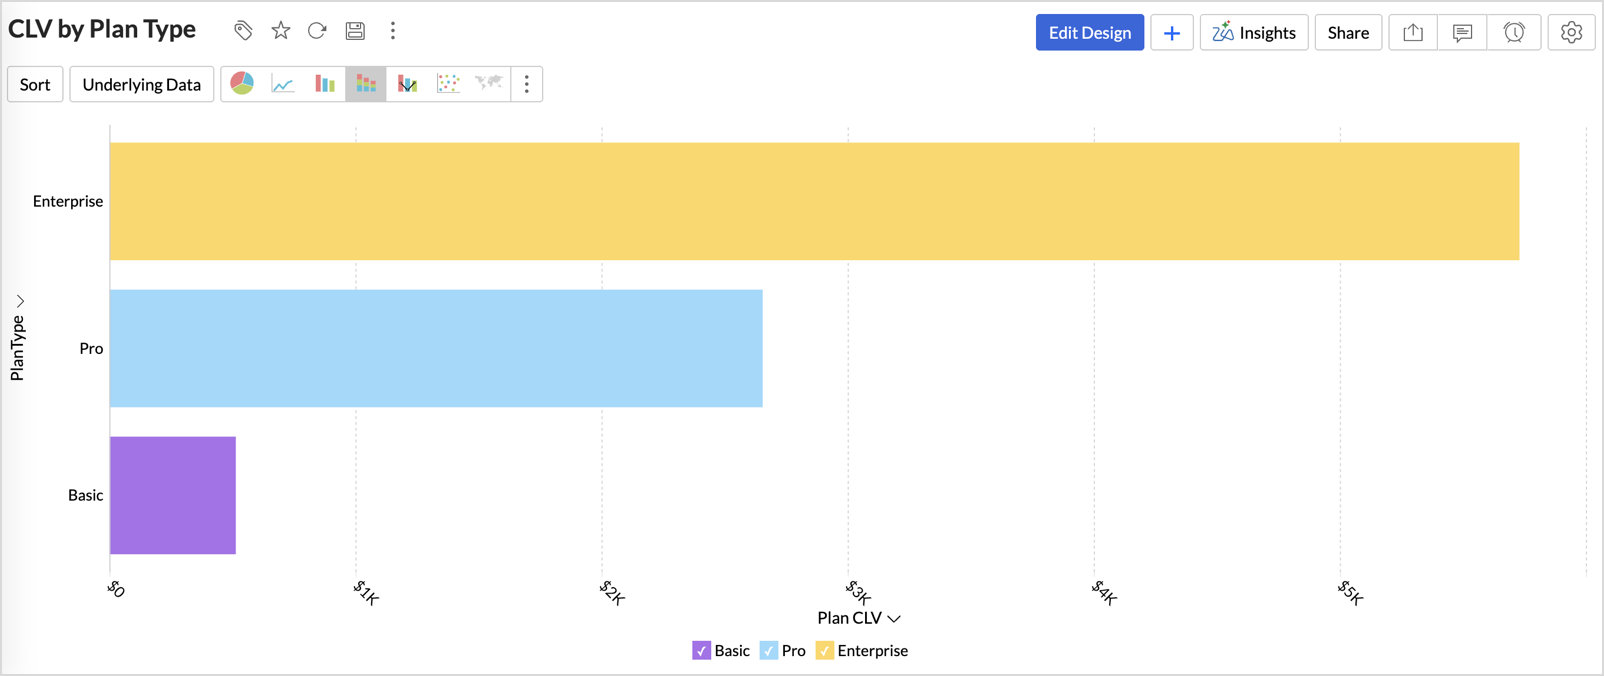This screenshot has height=676, width=1604.
Task: Mark report as favorite with the star
Action: click(281, 31)
